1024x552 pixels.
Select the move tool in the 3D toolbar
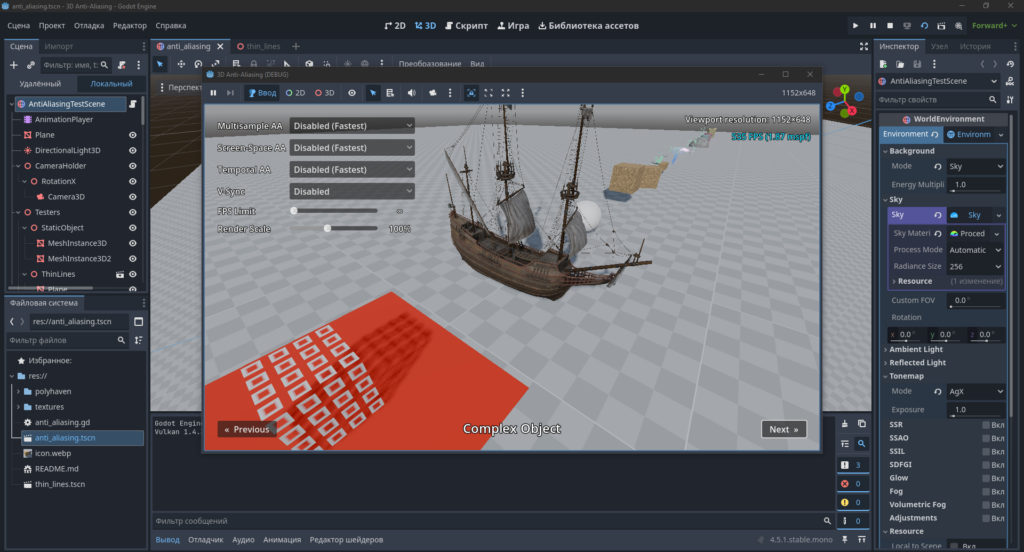point(181,64)
